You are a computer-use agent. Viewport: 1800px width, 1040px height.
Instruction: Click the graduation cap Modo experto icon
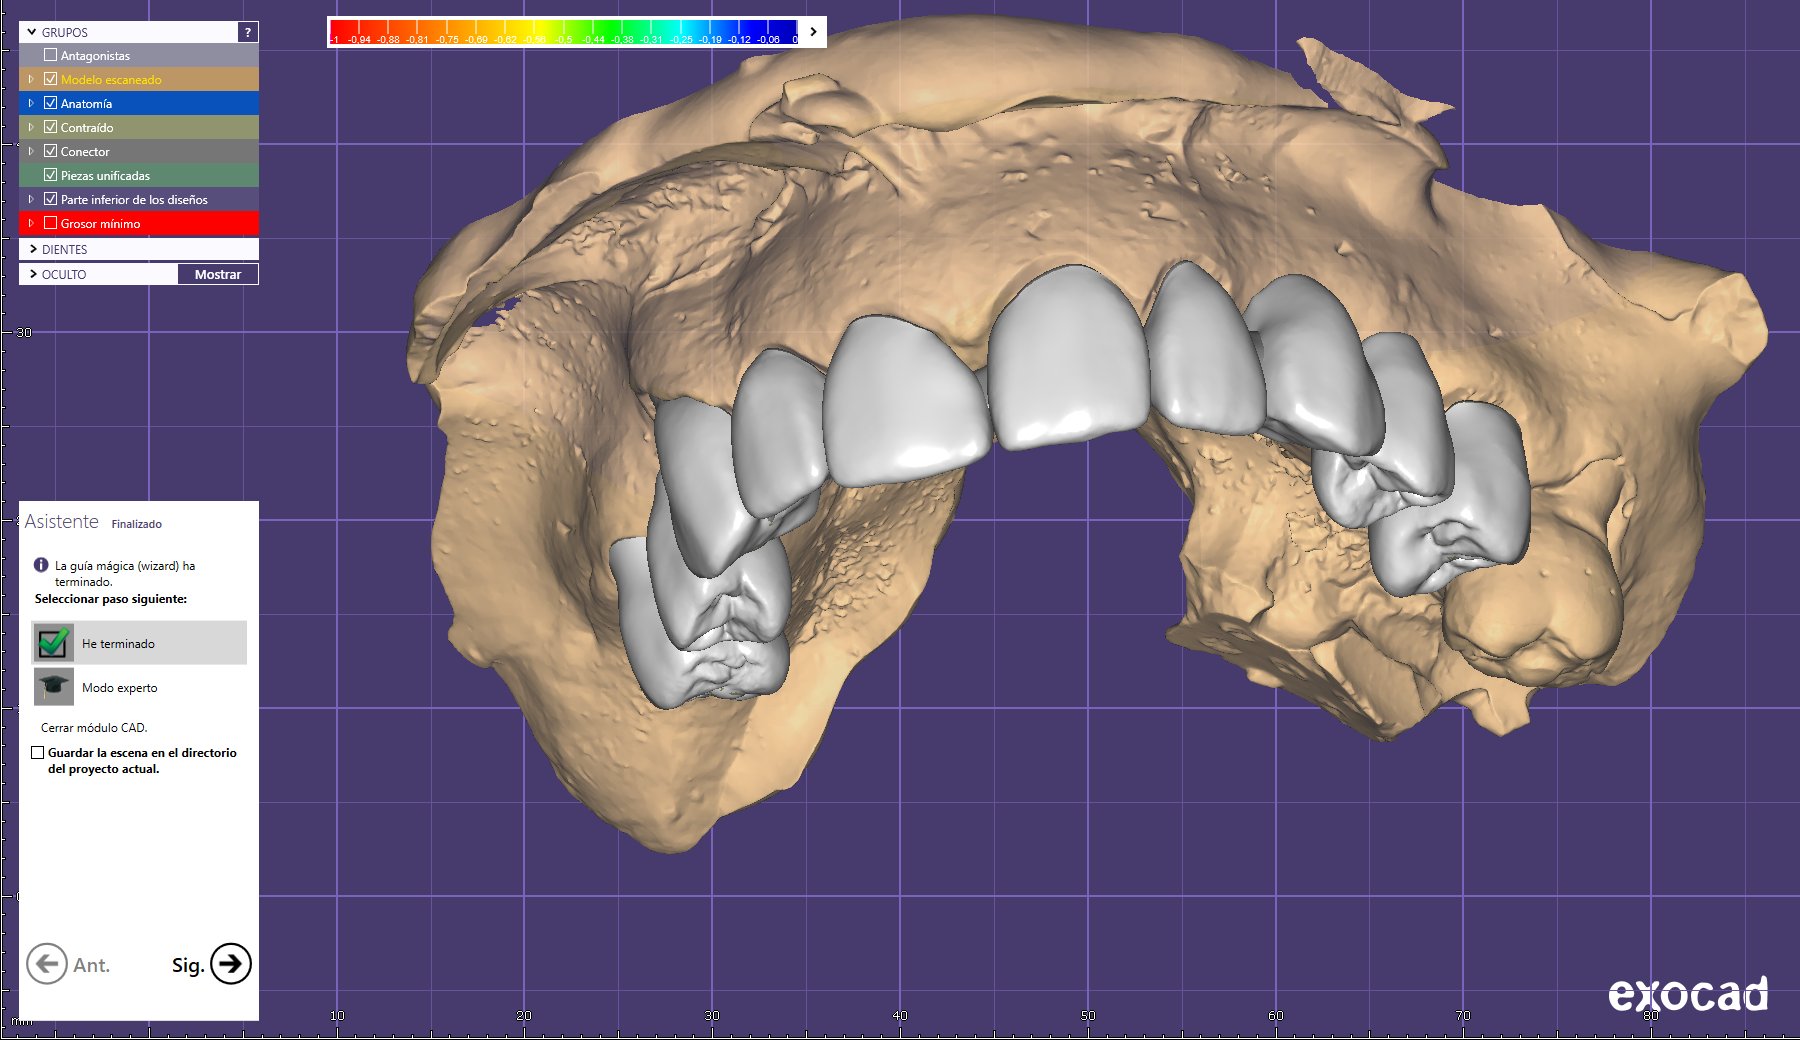[x=53, y=687]
